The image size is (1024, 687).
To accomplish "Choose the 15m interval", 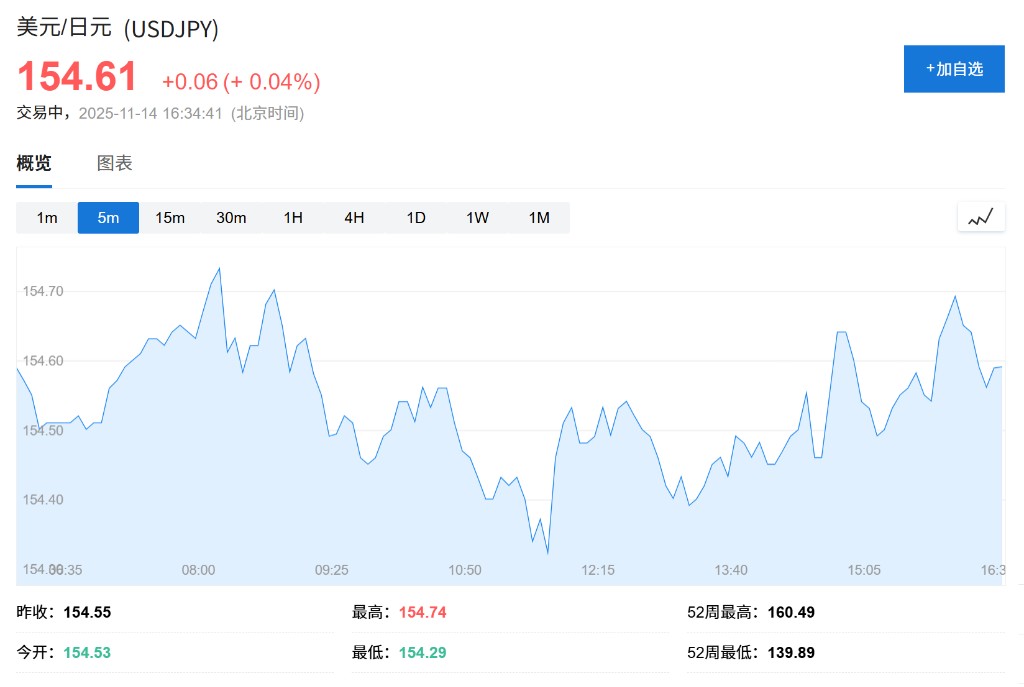I will point(170,218).
